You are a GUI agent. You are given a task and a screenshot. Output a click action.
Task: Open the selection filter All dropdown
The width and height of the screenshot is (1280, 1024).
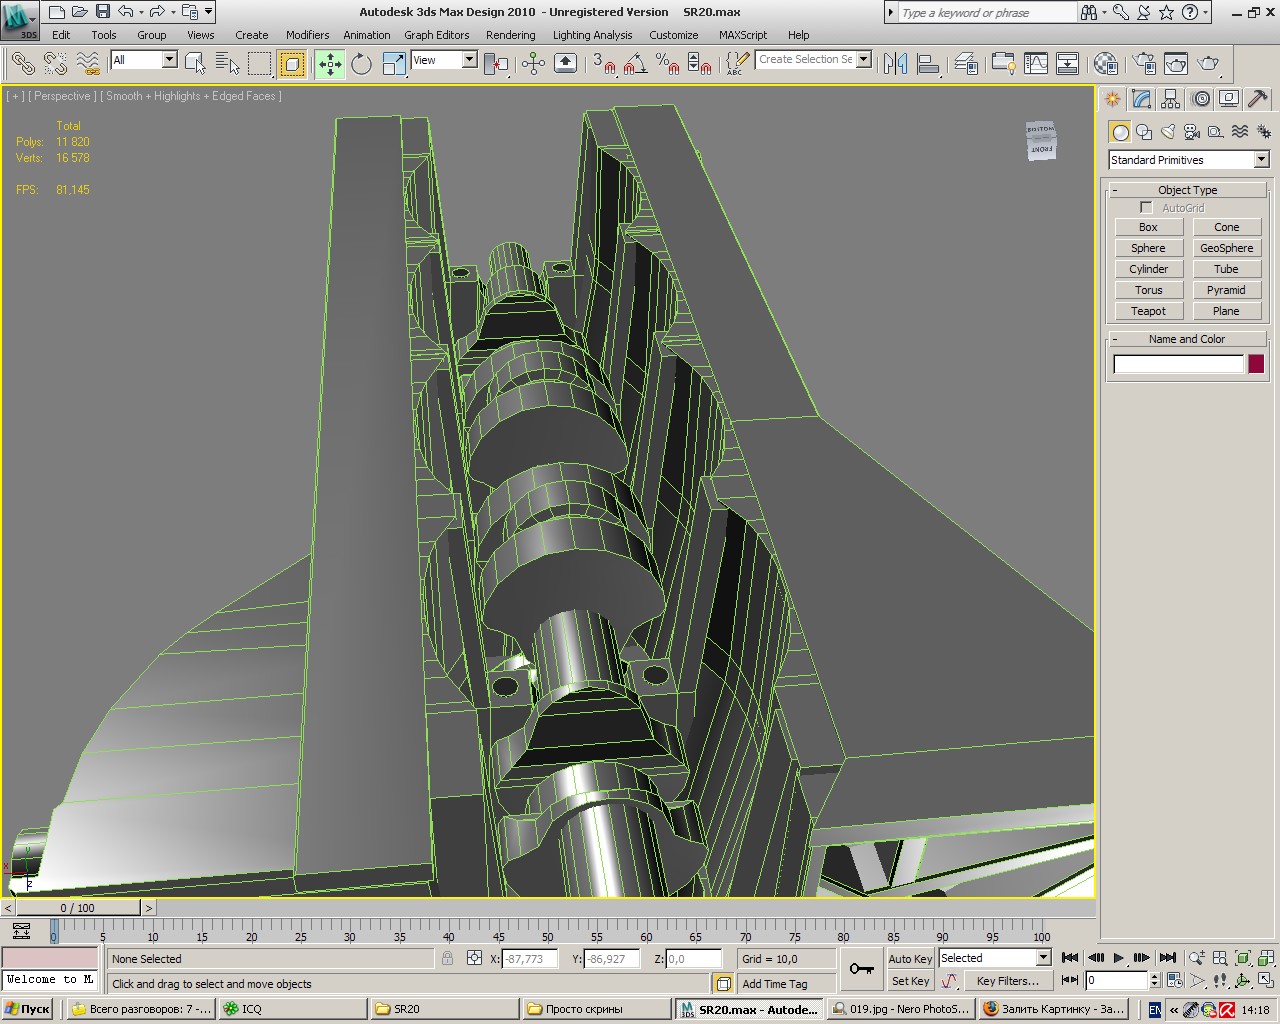169,60
